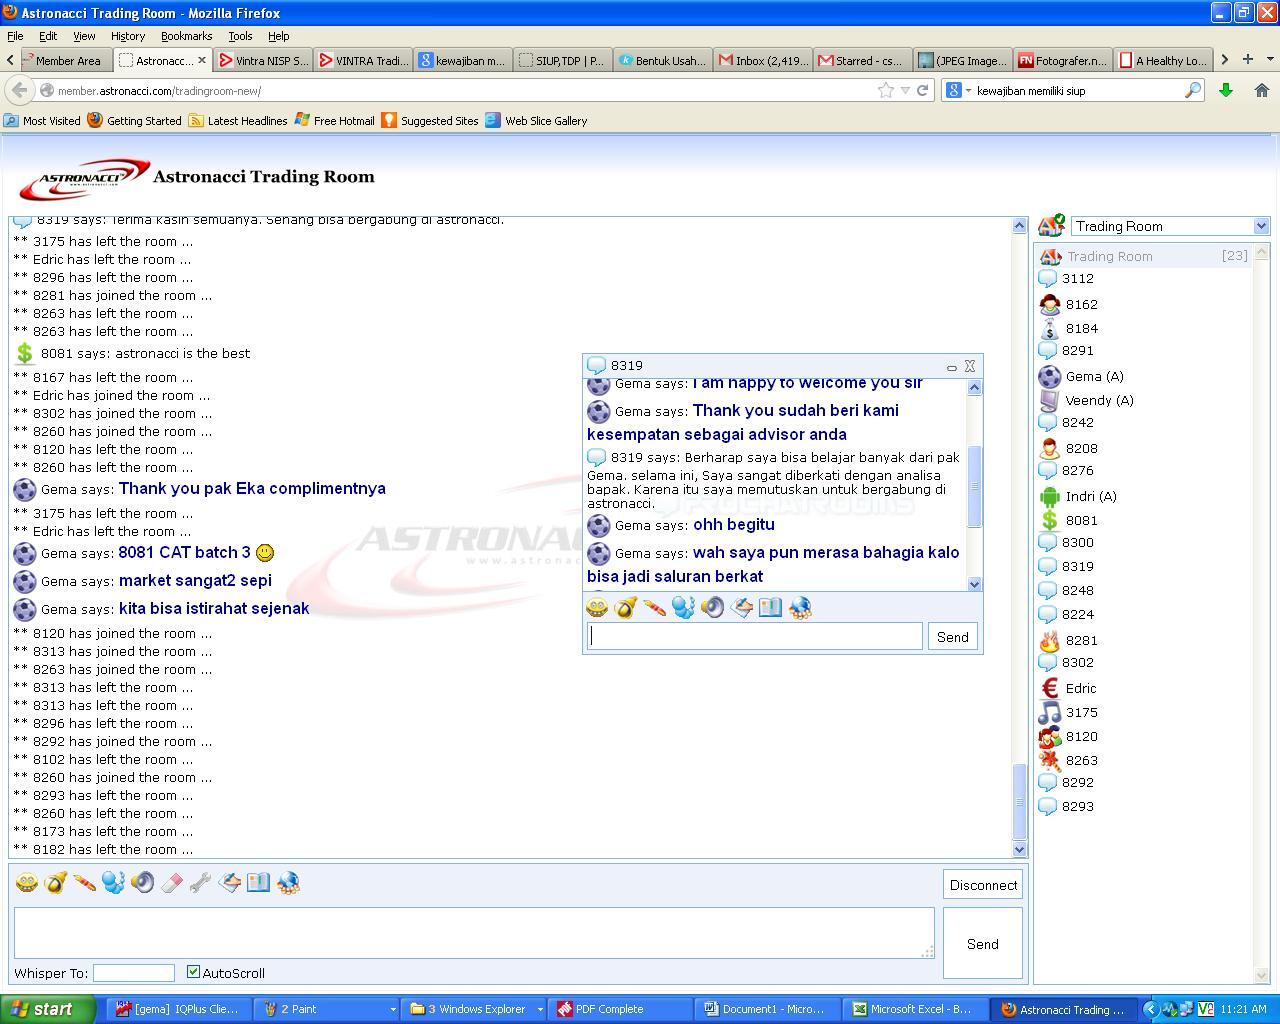Go to Firefox home page icon
The image size is (1280, 1024).
(1262, 90)
